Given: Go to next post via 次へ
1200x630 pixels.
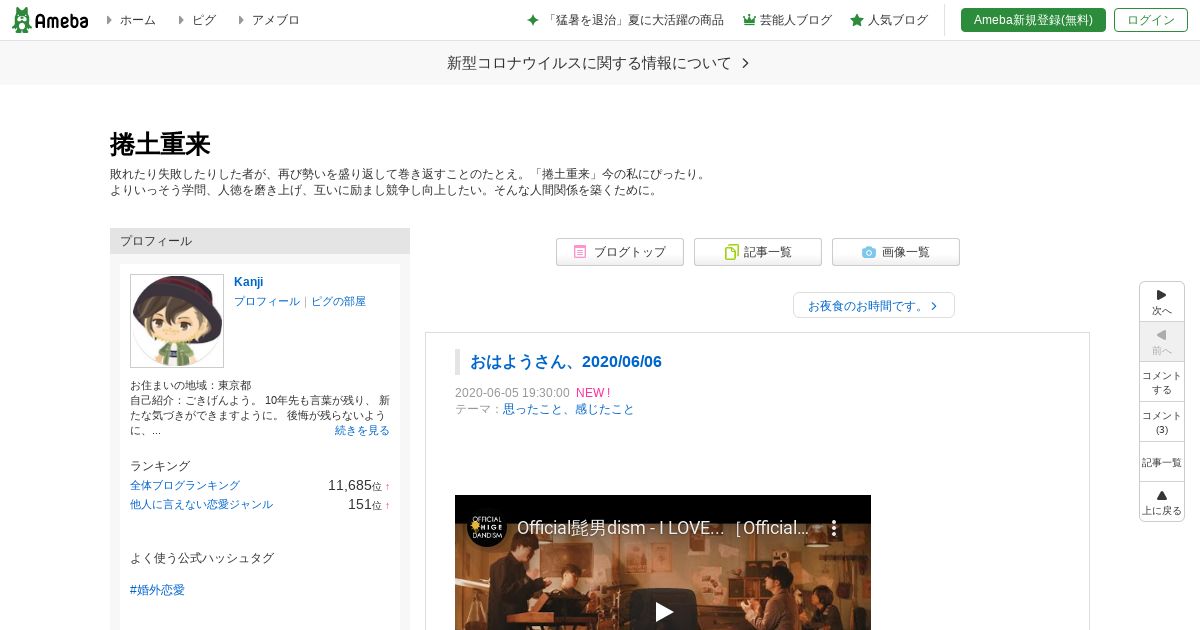Looking at the screenshot, I should 1162,302.
